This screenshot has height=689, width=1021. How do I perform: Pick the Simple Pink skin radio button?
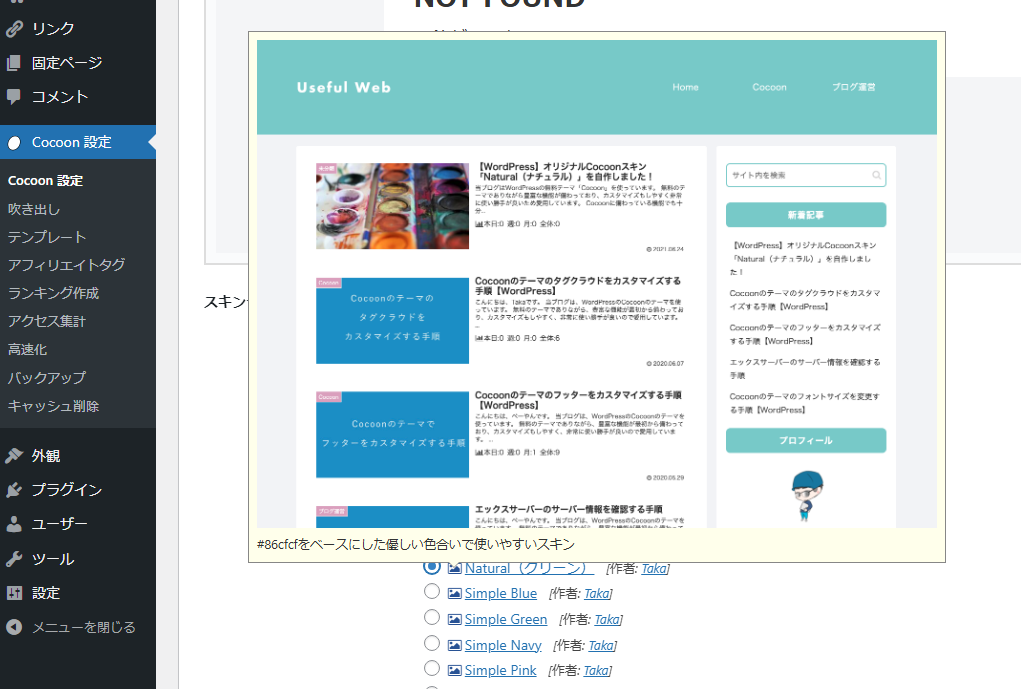[432, 669]
